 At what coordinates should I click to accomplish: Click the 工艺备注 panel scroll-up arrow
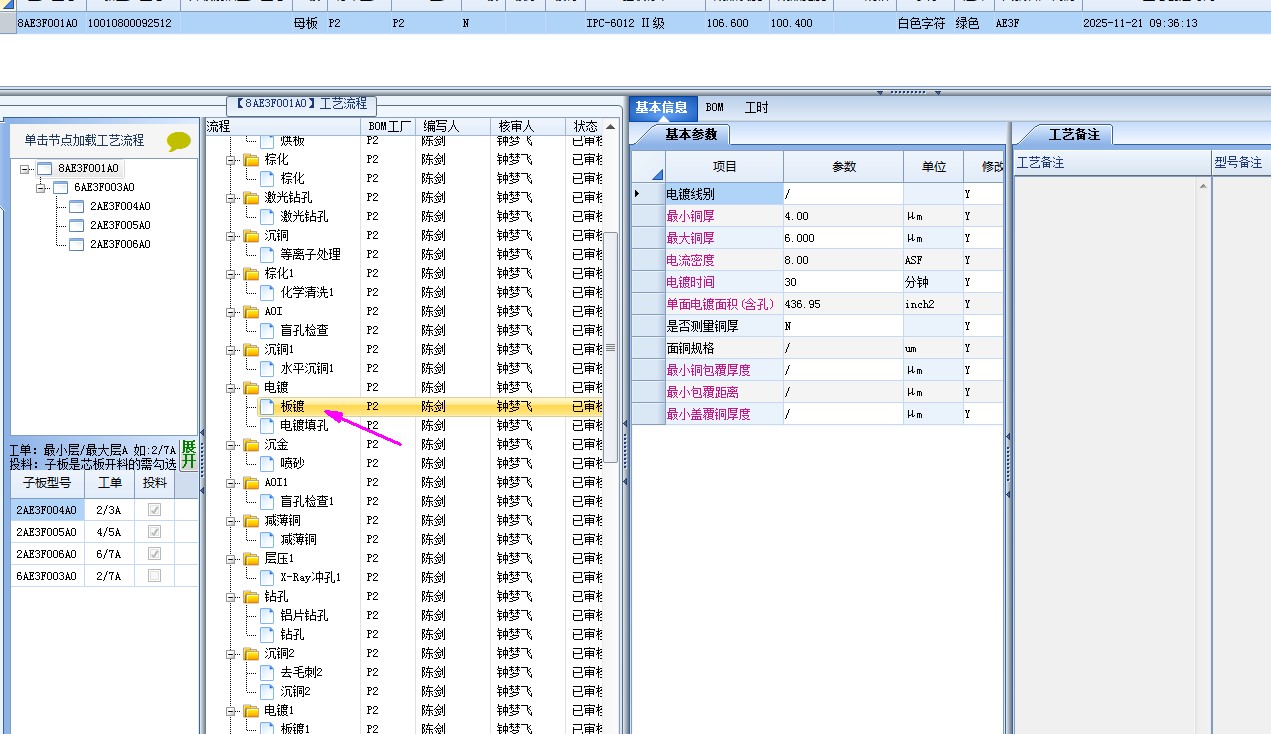coord(1204,186)
